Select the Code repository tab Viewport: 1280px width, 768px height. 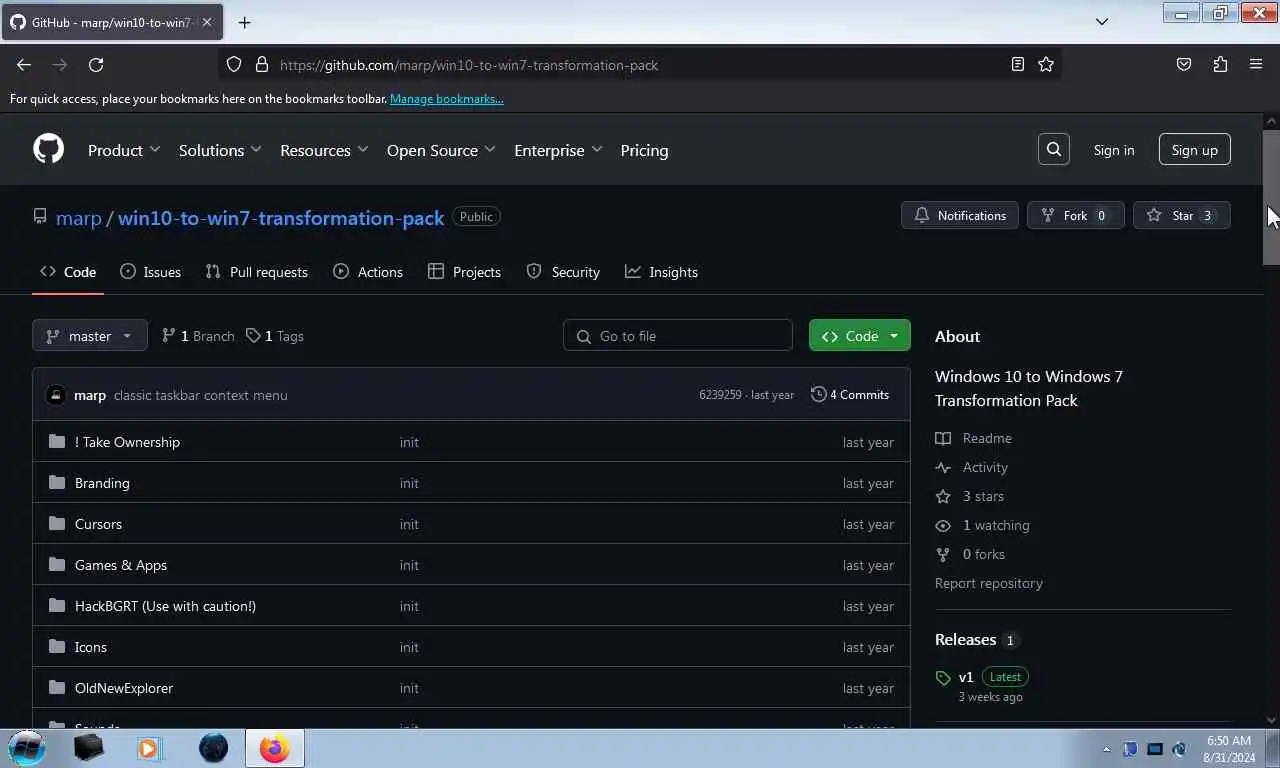pos(68,272)
